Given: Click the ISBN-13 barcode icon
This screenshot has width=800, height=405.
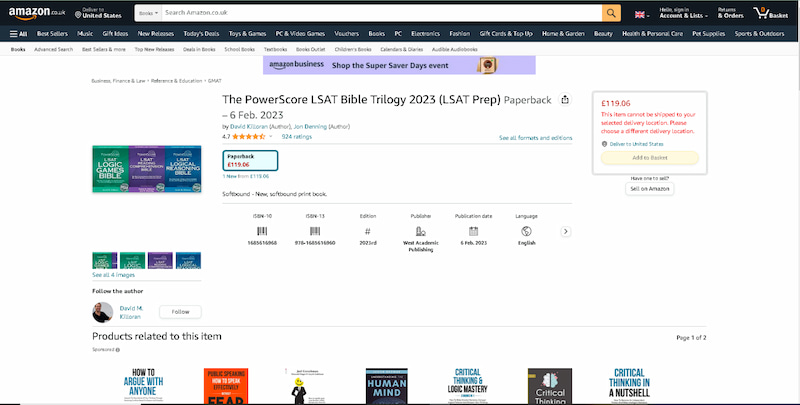Looking at the screenshot, I should pyautogui.click(x=315, y=231).
